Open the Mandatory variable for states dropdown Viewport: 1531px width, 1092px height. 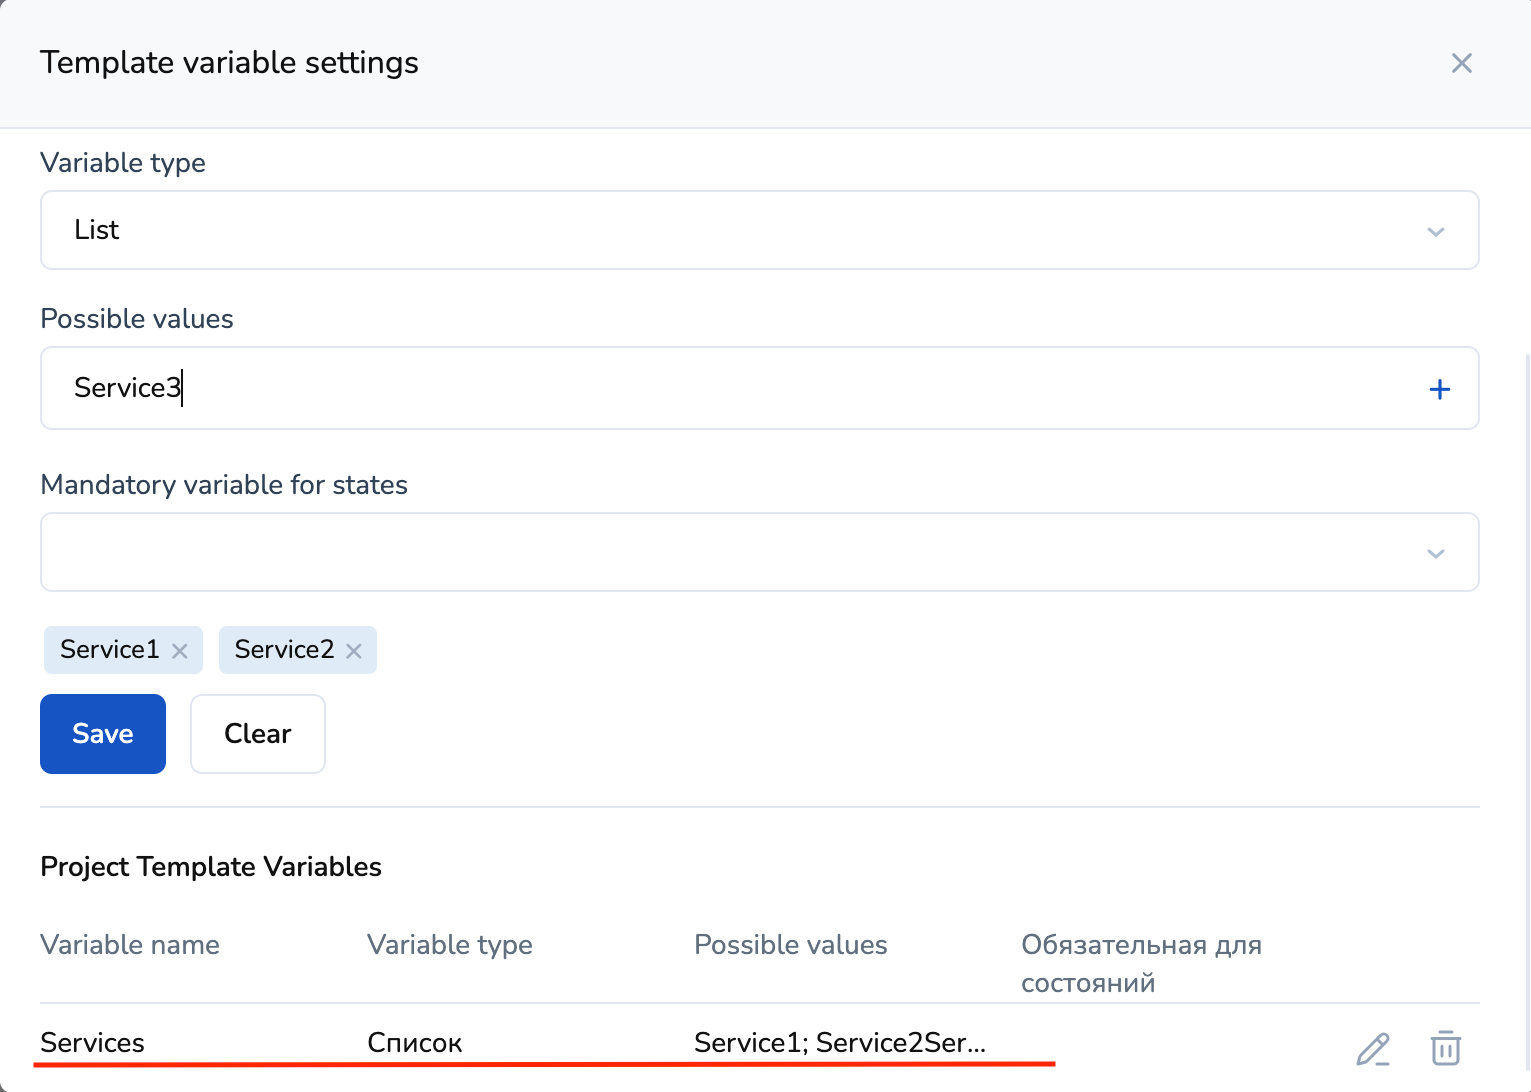[740, 552]
